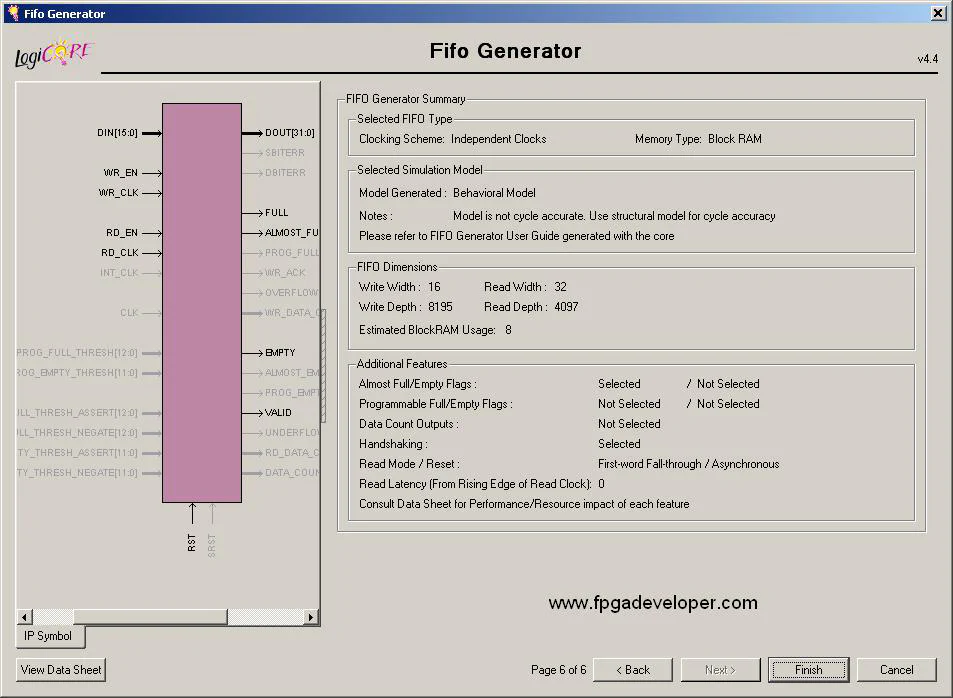Click the DIN[15:0] input port arrow
The height and width of the screenshot is (698, 953).
tap(151, 133)
